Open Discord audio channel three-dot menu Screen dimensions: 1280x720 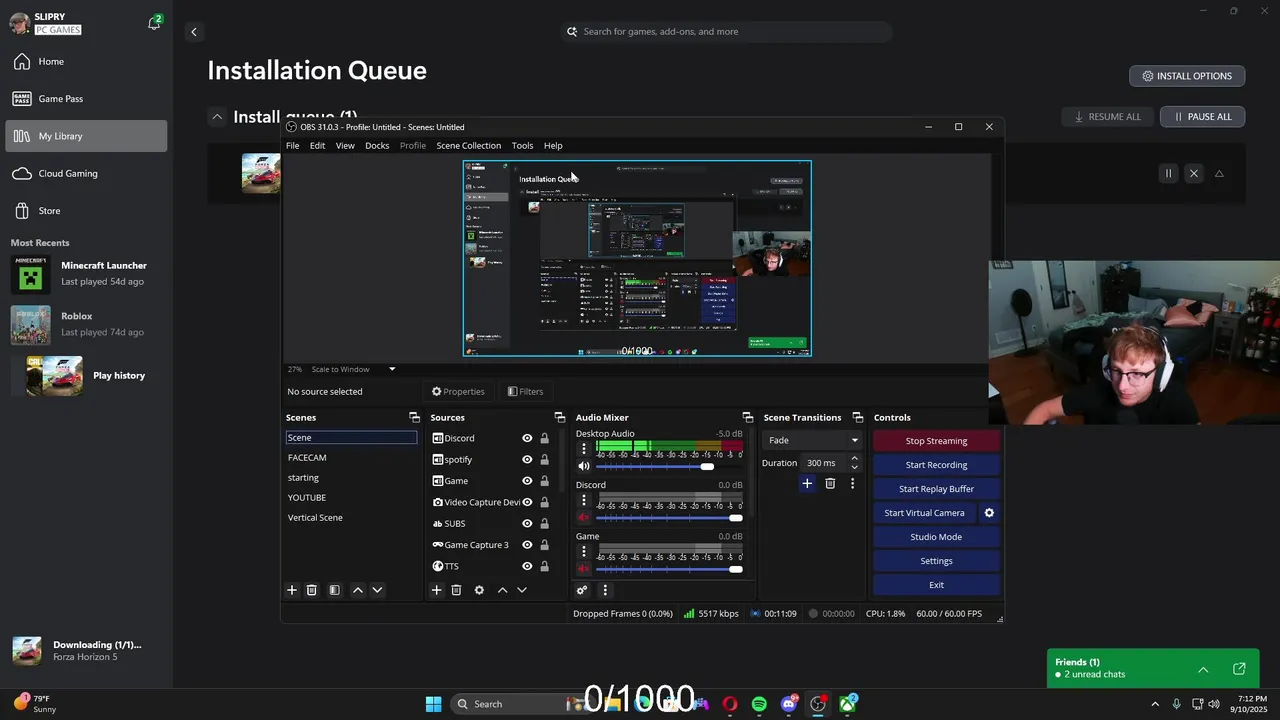tap(584, 500)
